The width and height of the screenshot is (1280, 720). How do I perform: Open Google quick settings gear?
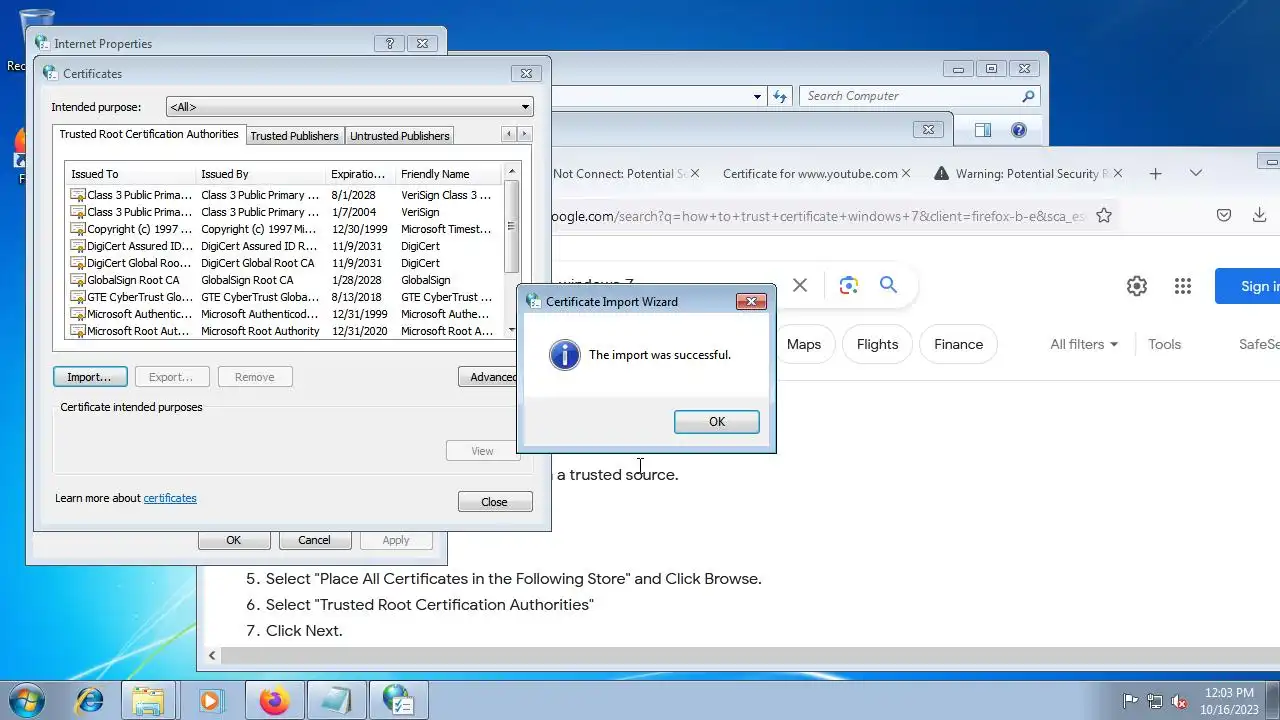(1137, 286)
